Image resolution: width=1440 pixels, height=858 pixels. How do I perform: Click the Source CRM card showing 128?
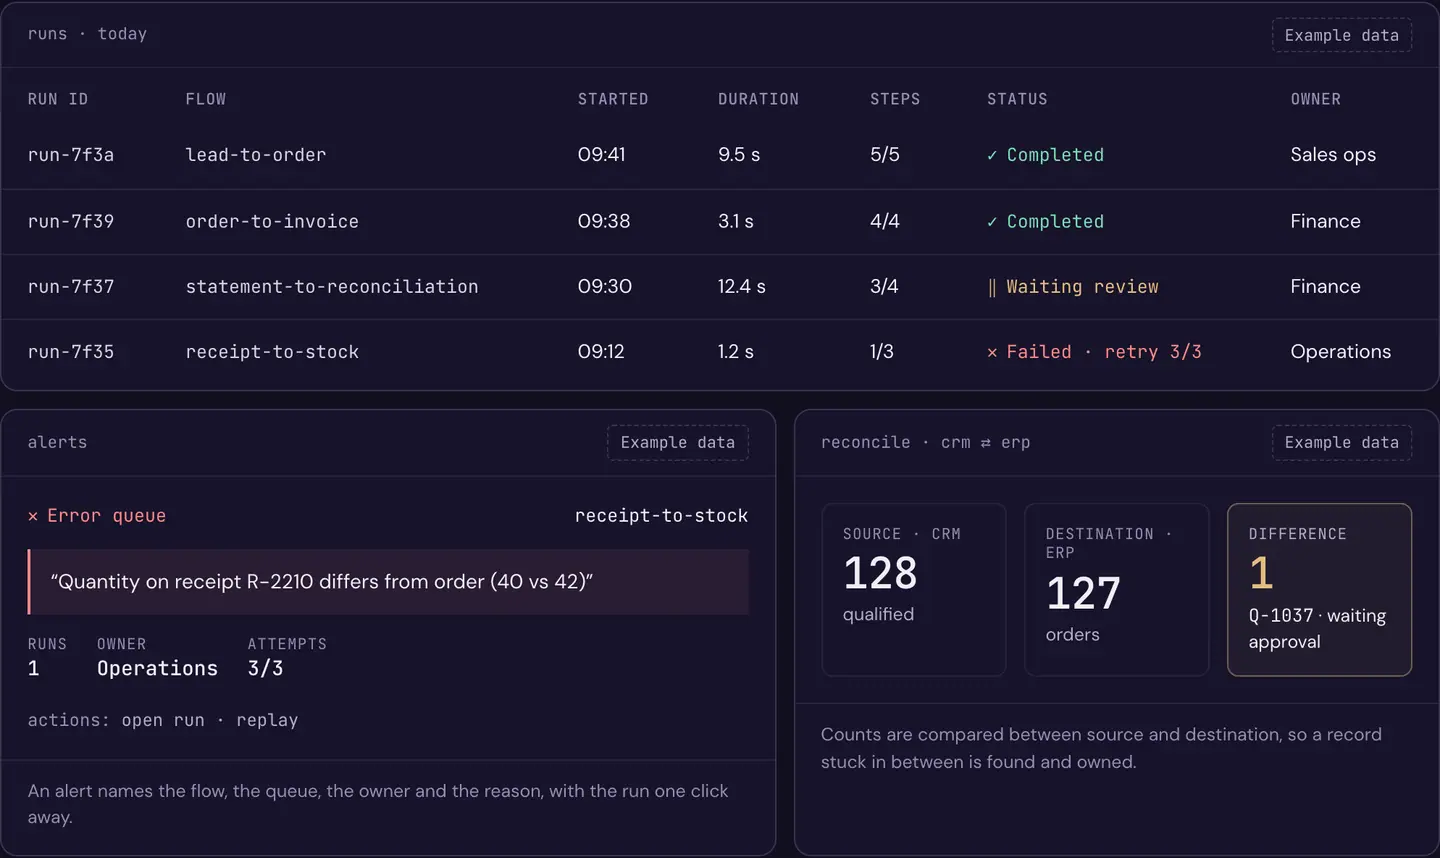914,590
